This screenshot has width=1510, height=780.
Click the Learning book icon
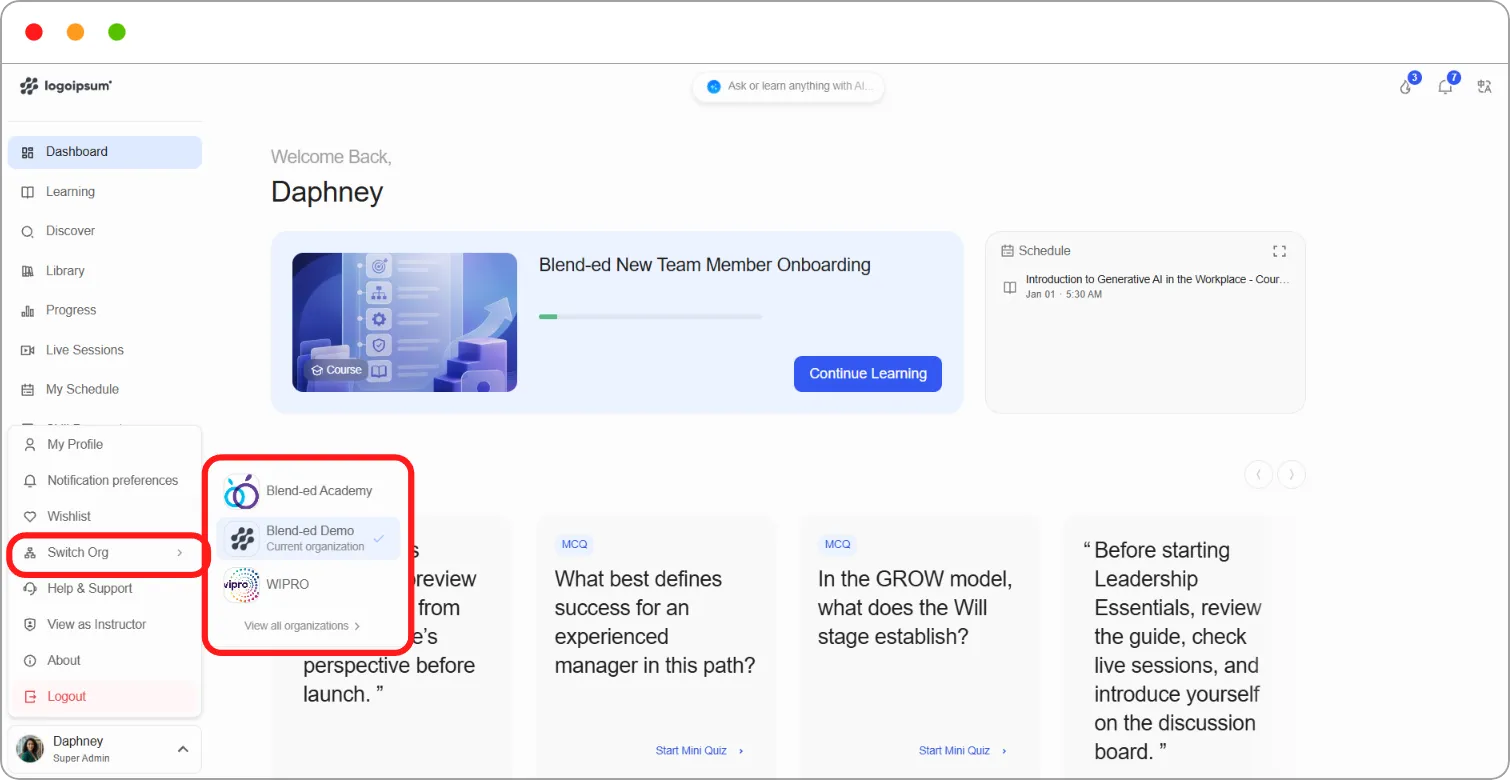pyautogui.click(x=28, y=192)
